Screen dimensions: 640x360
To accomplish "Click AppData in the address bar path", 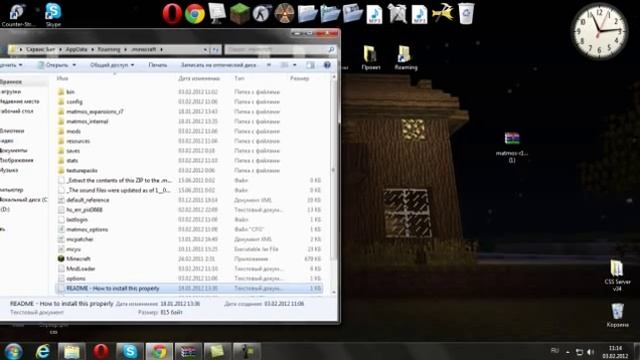I will point(76,49).
